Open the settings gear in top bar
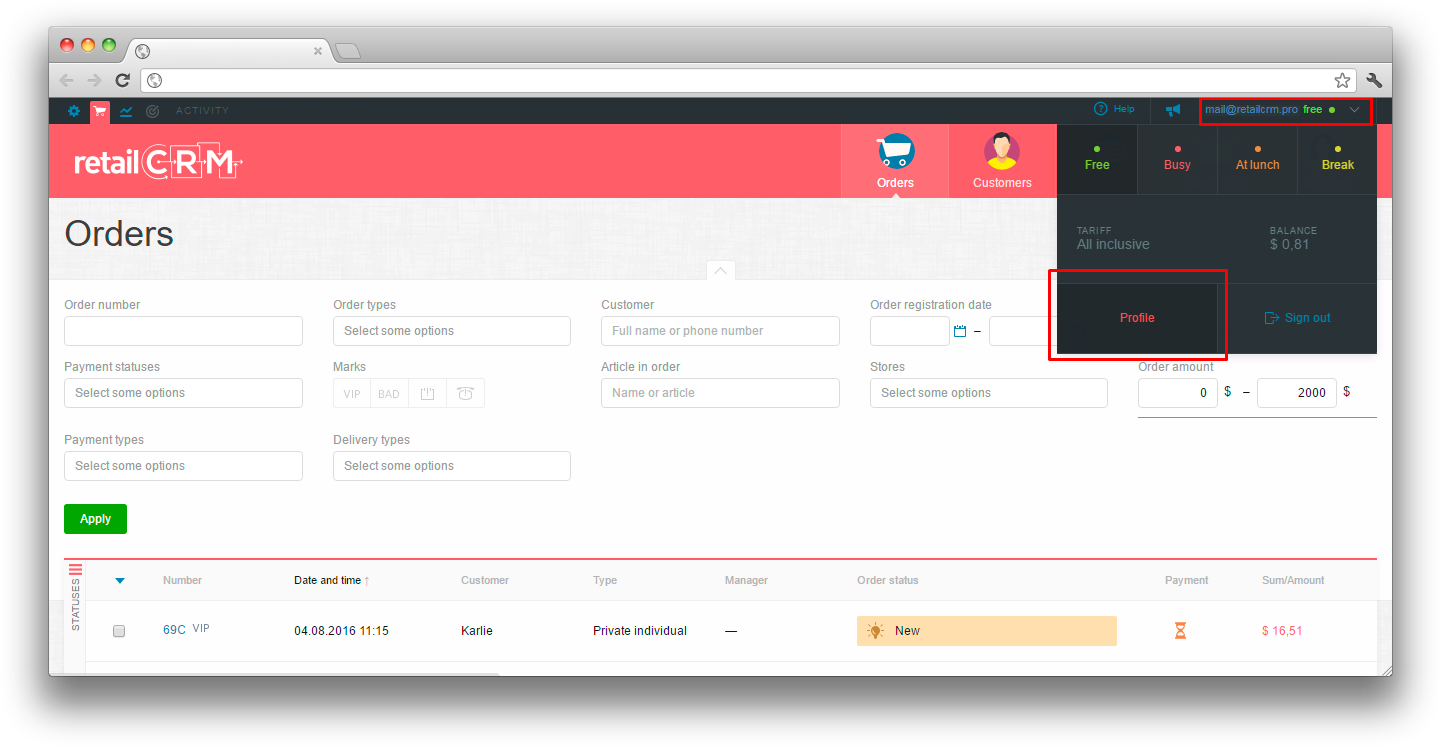Viewport: 1441px width, 747px height. pyautogui.click(x=73, y=111)
